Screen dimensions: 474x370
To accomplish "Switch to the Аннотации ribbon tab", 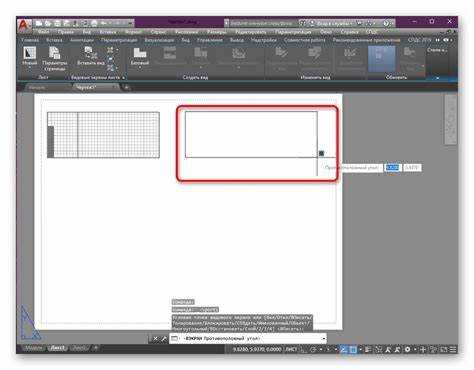I will 82,40.
